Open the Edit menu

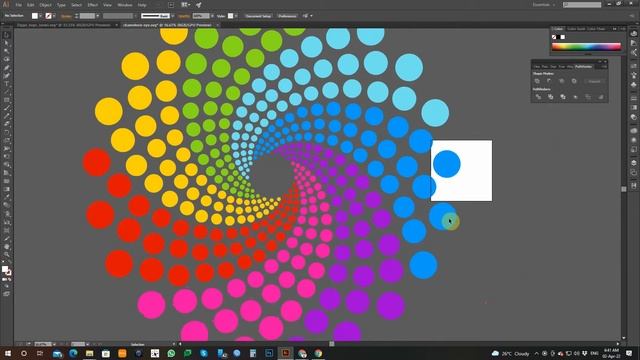pyautogui.click(x=31, y=5)
